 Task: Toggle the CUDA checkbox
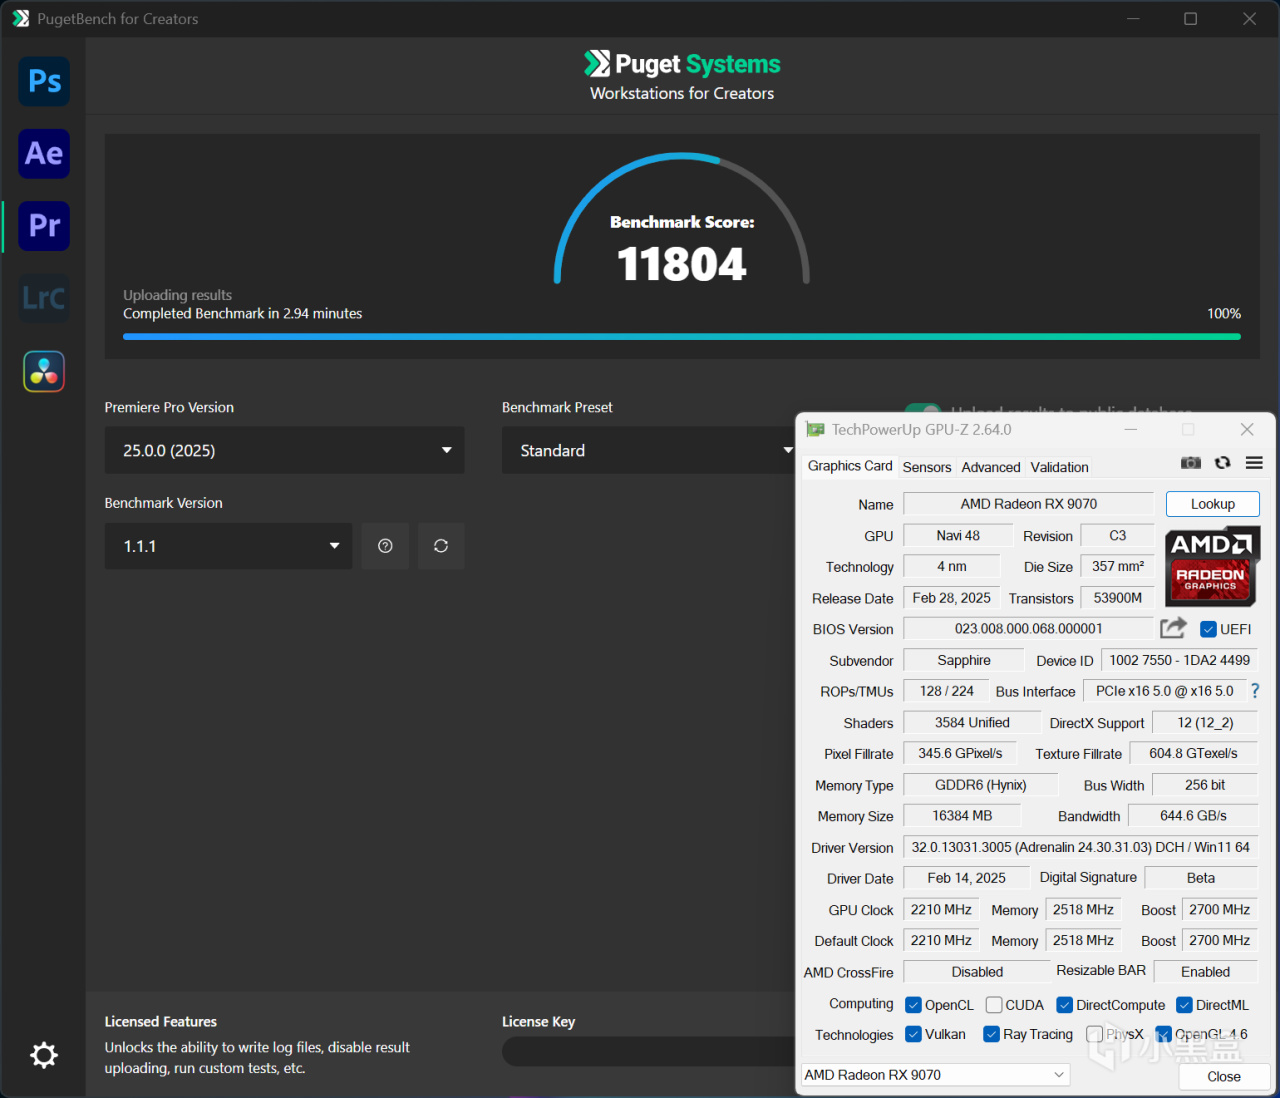[994, 1005]
